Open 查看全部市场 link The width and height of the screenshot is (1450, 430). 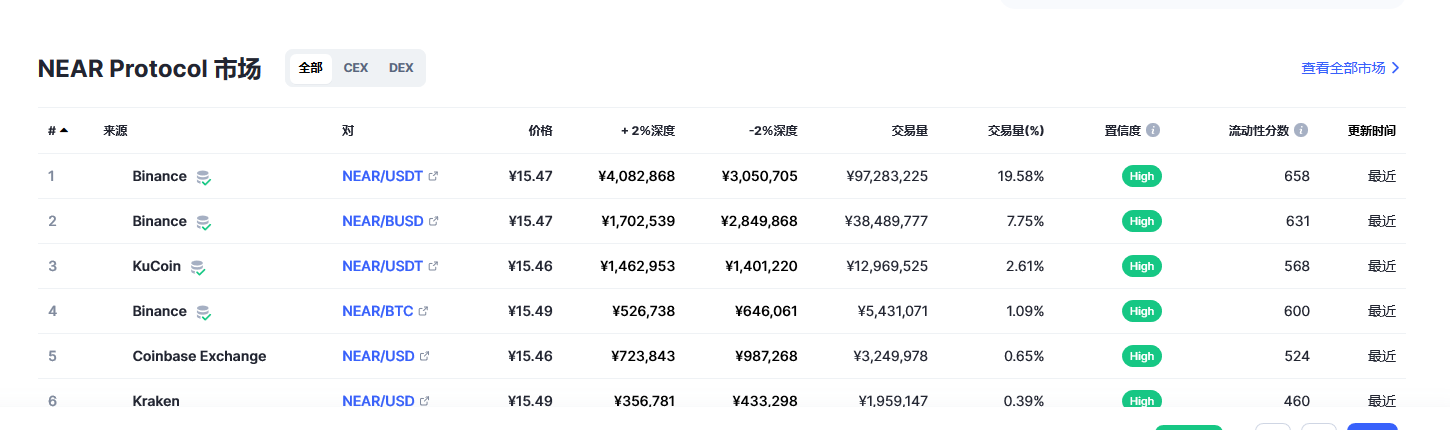tap(1350, 68)
